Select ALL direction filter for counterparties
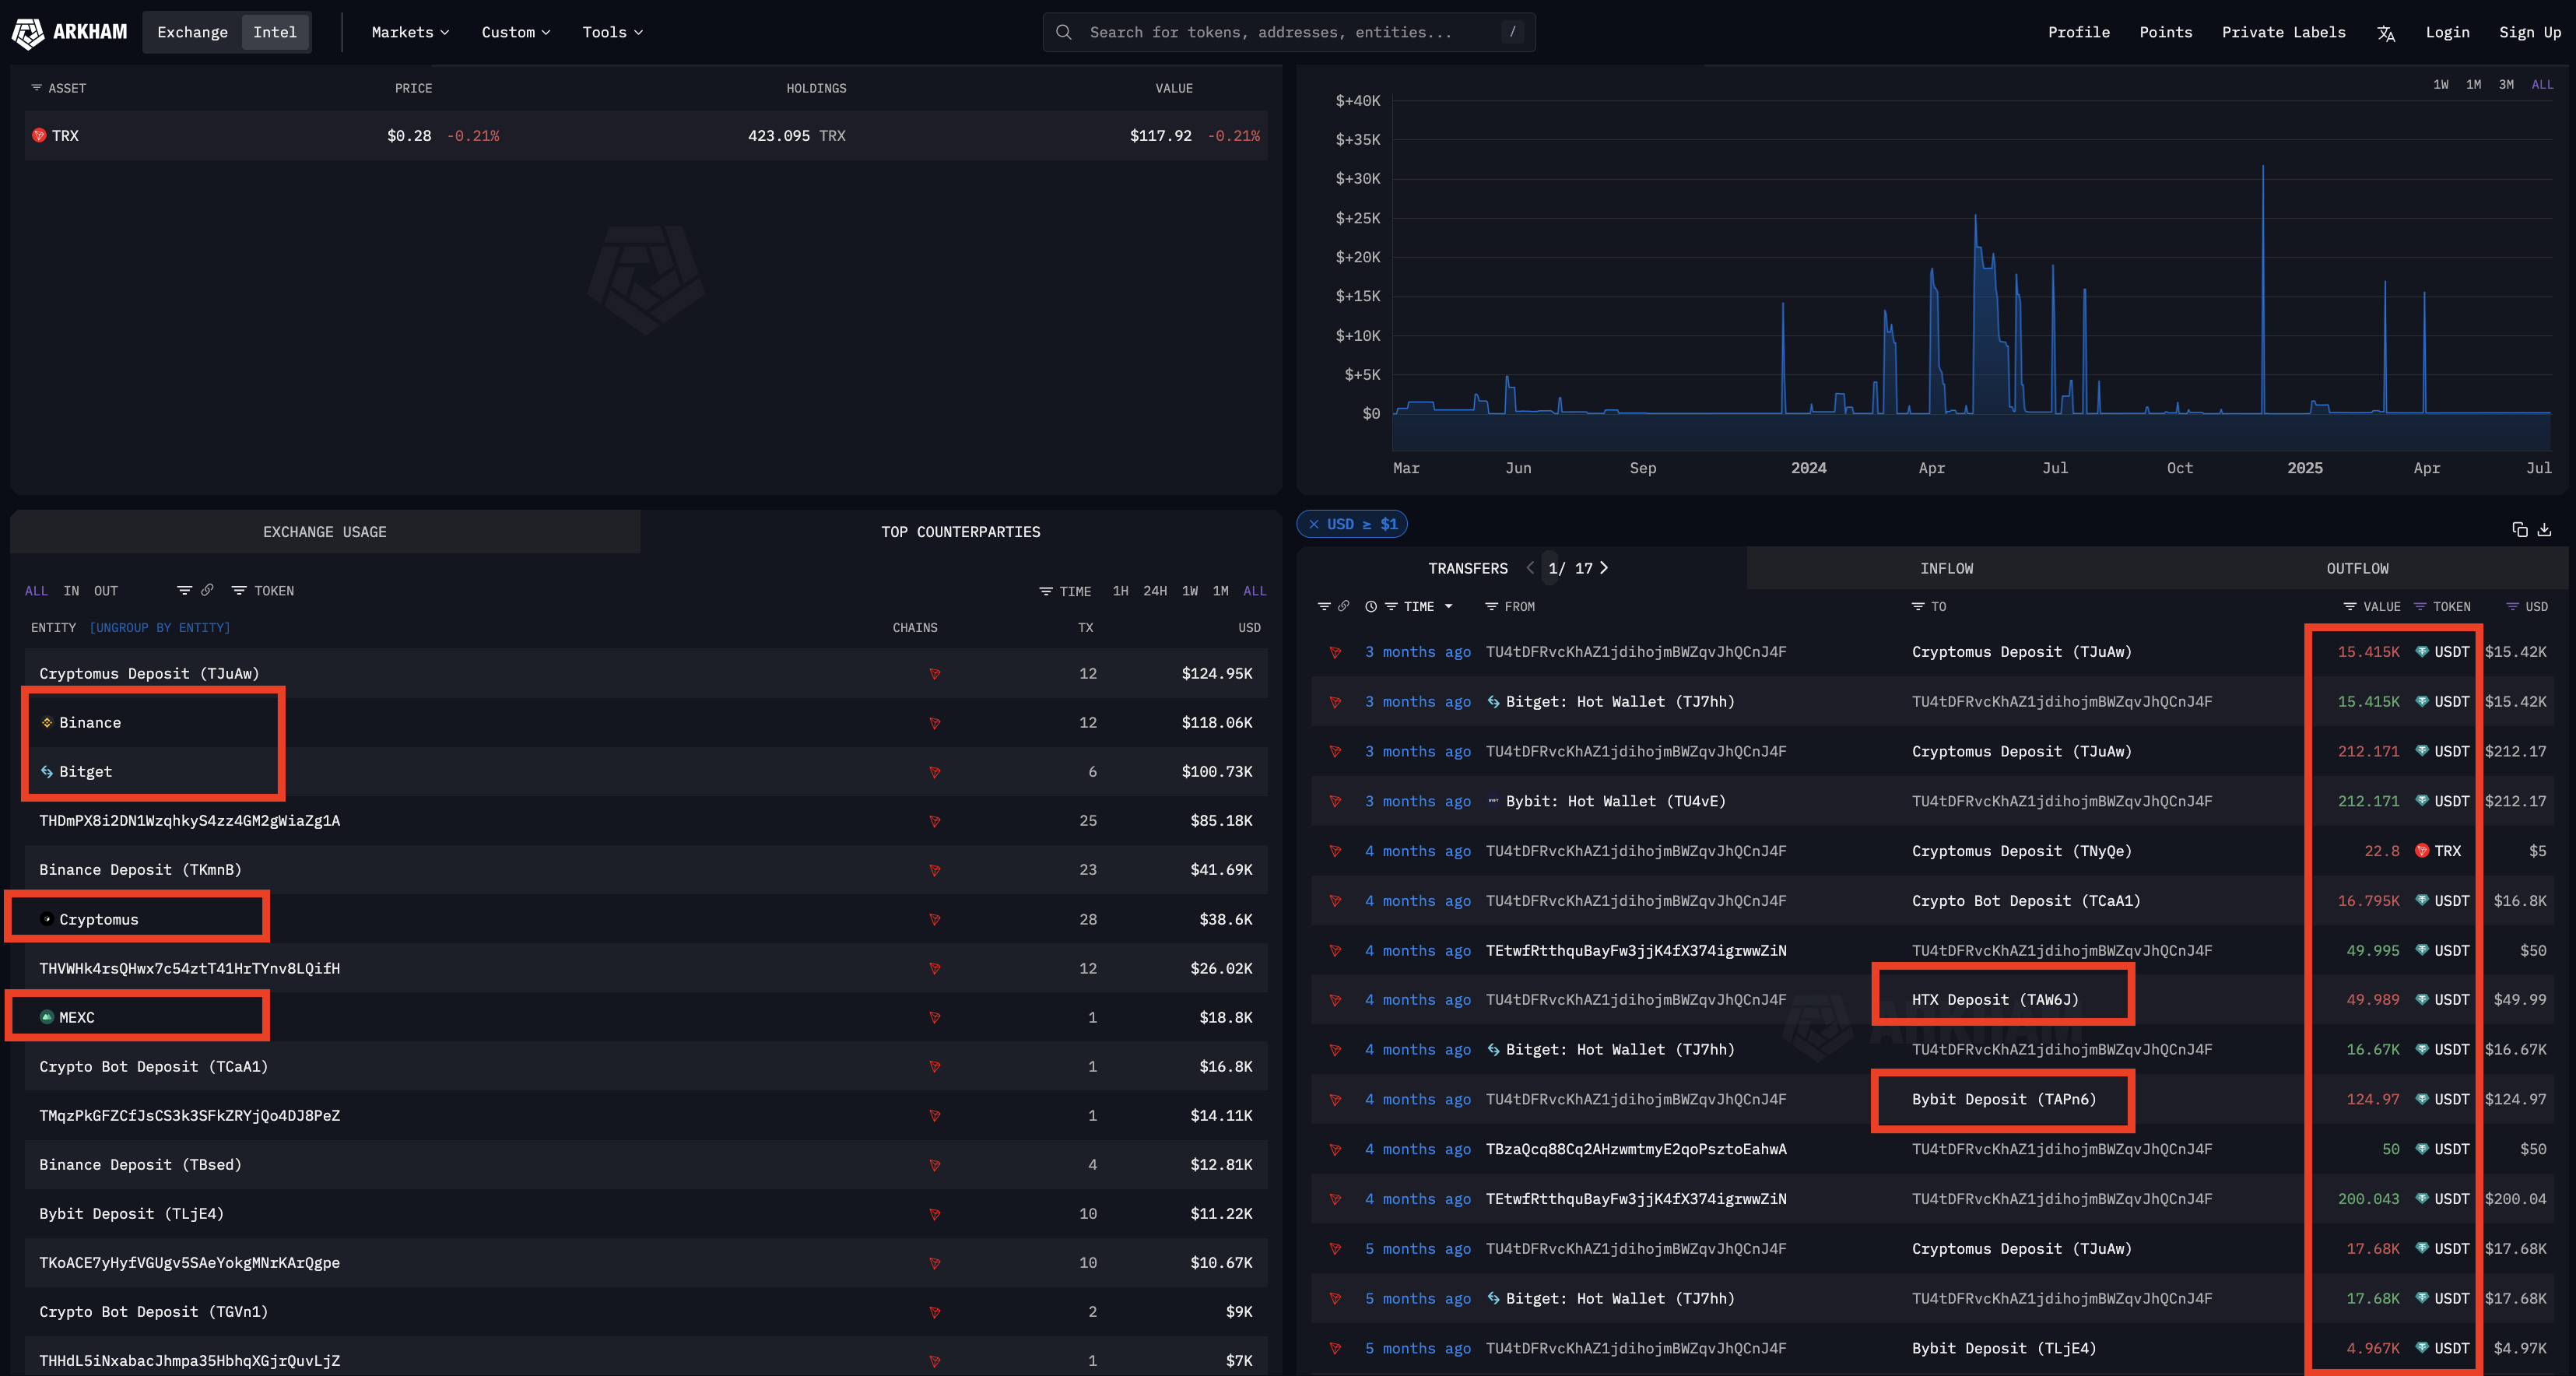2576x1376 pixels. click(36, 590)
